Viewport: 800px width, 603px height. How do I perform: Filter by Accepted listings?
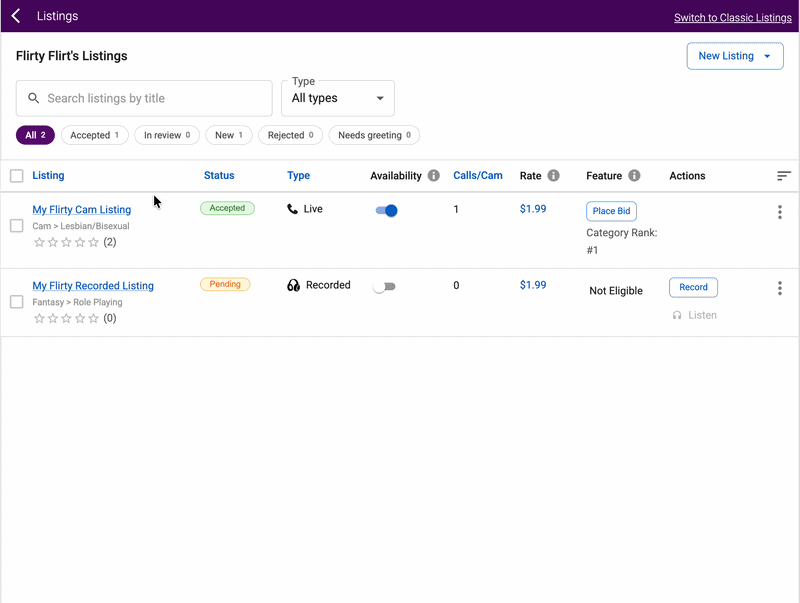tap(94, 135)
